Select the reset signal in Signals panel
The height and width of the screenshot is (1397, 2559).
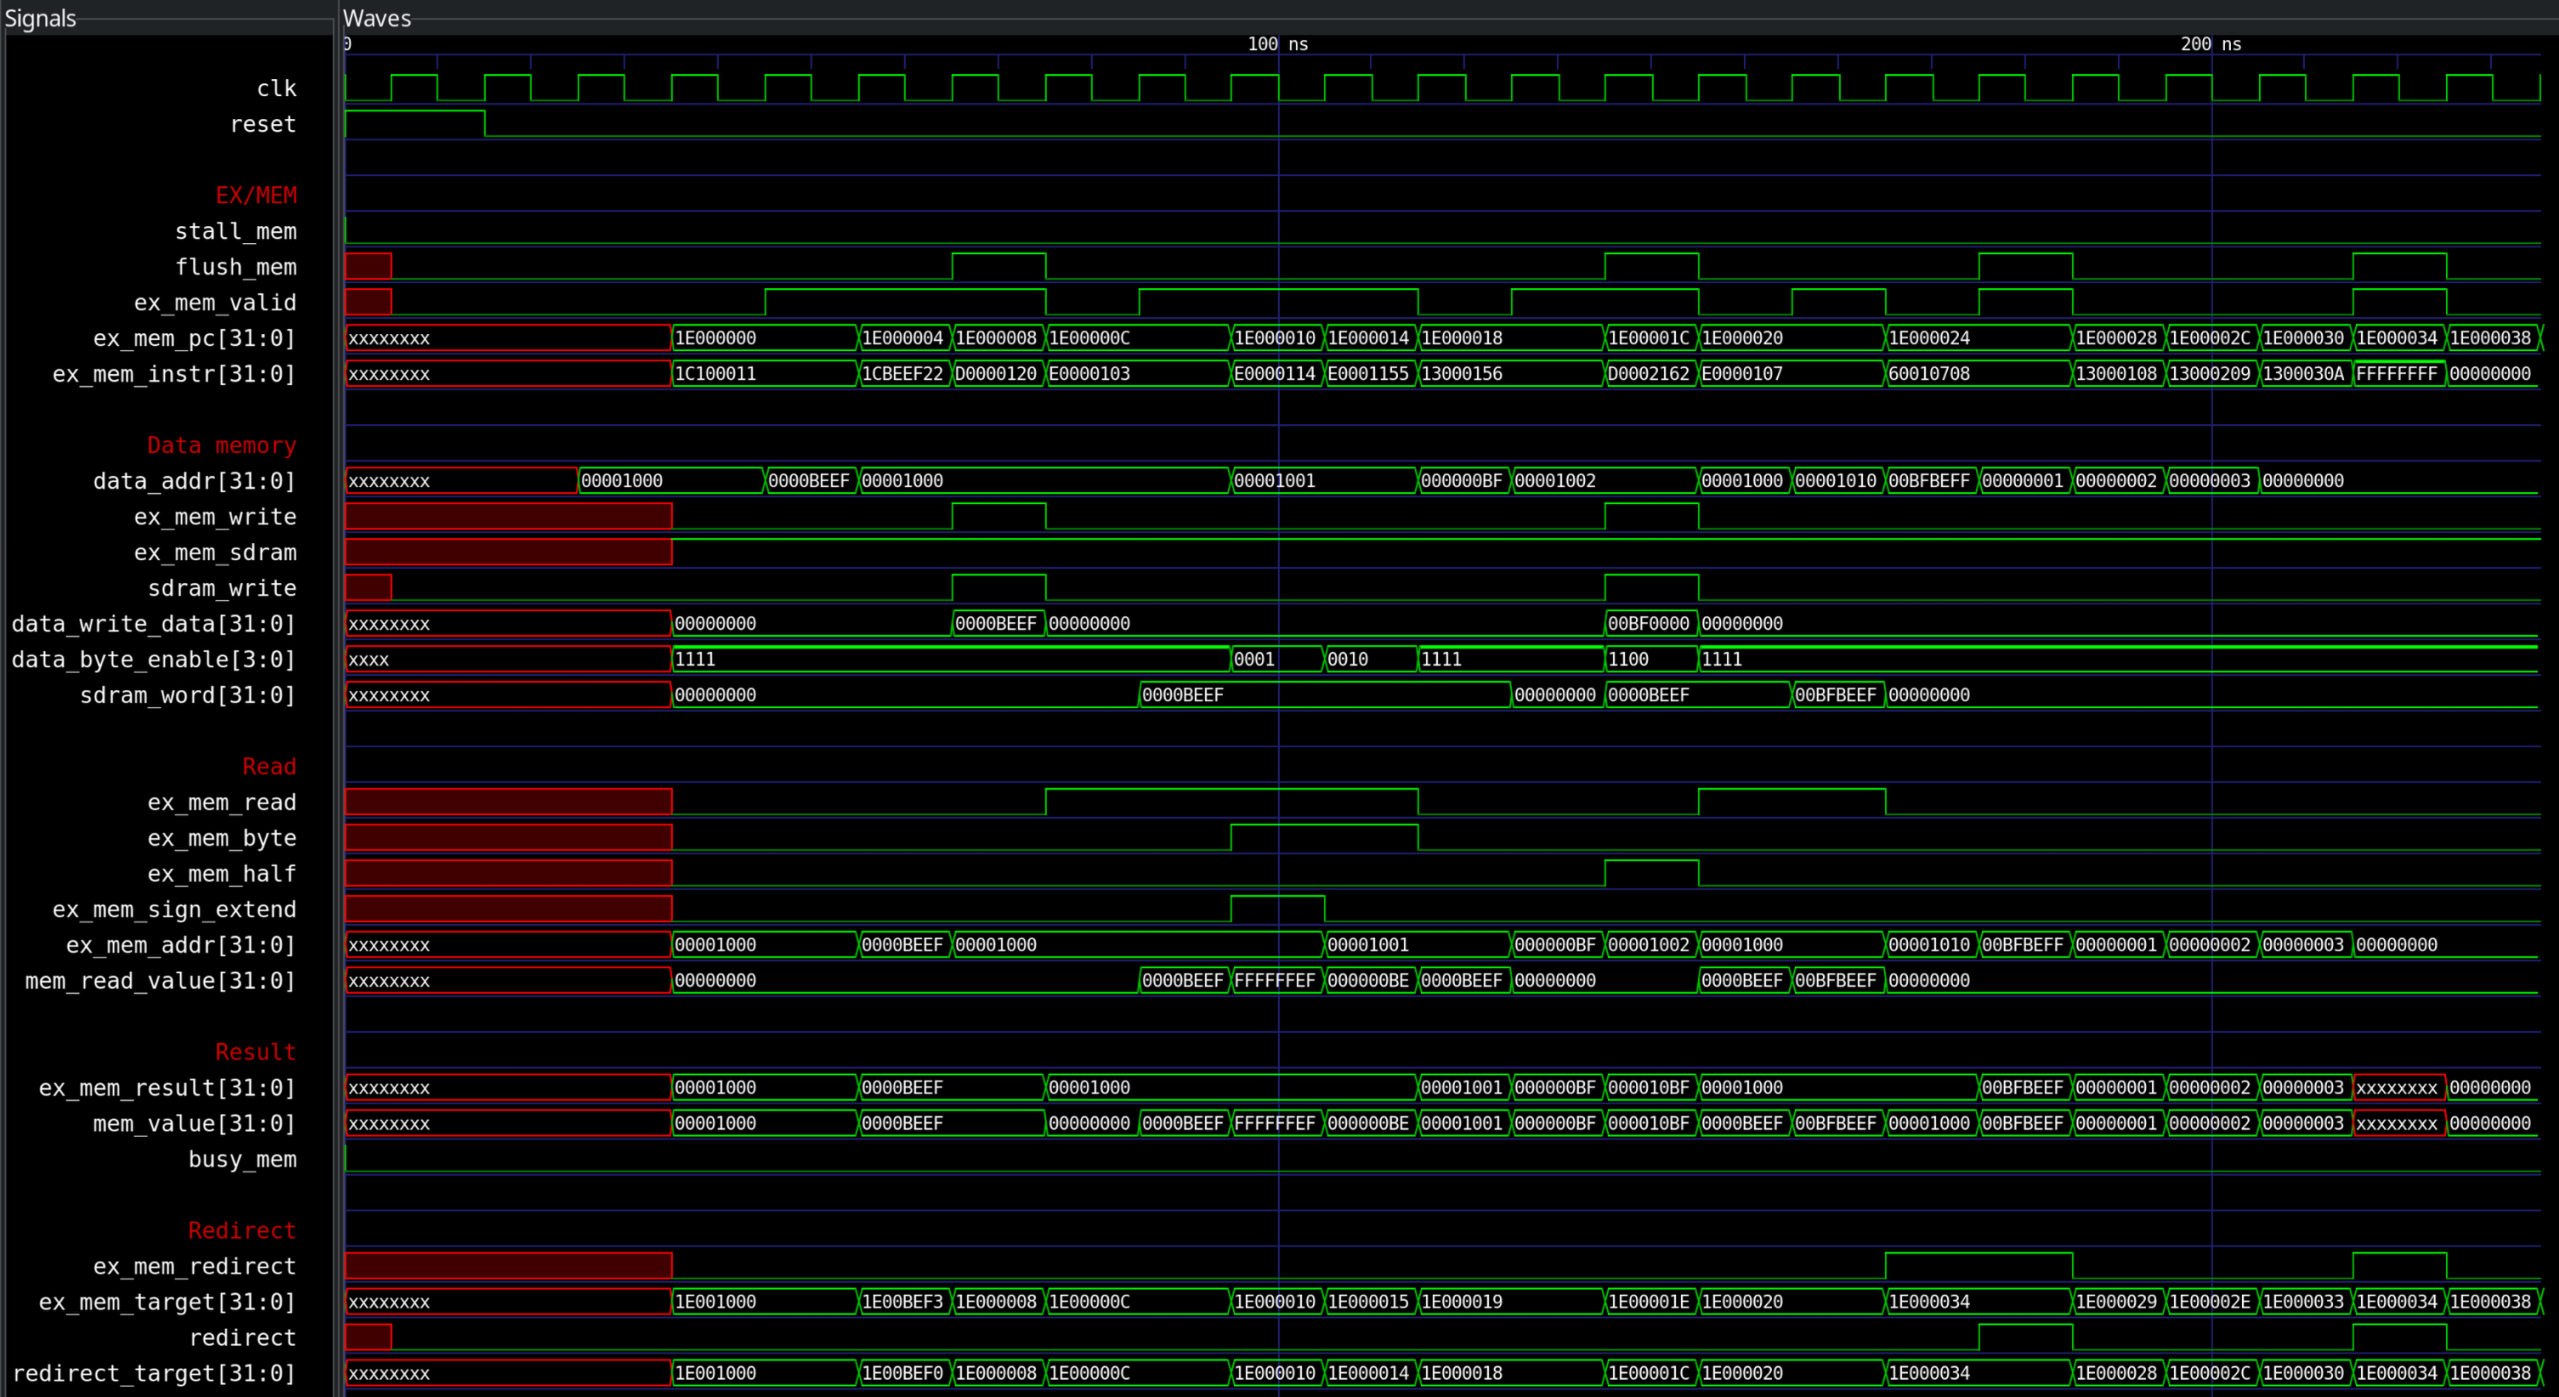tap(263, 124)
